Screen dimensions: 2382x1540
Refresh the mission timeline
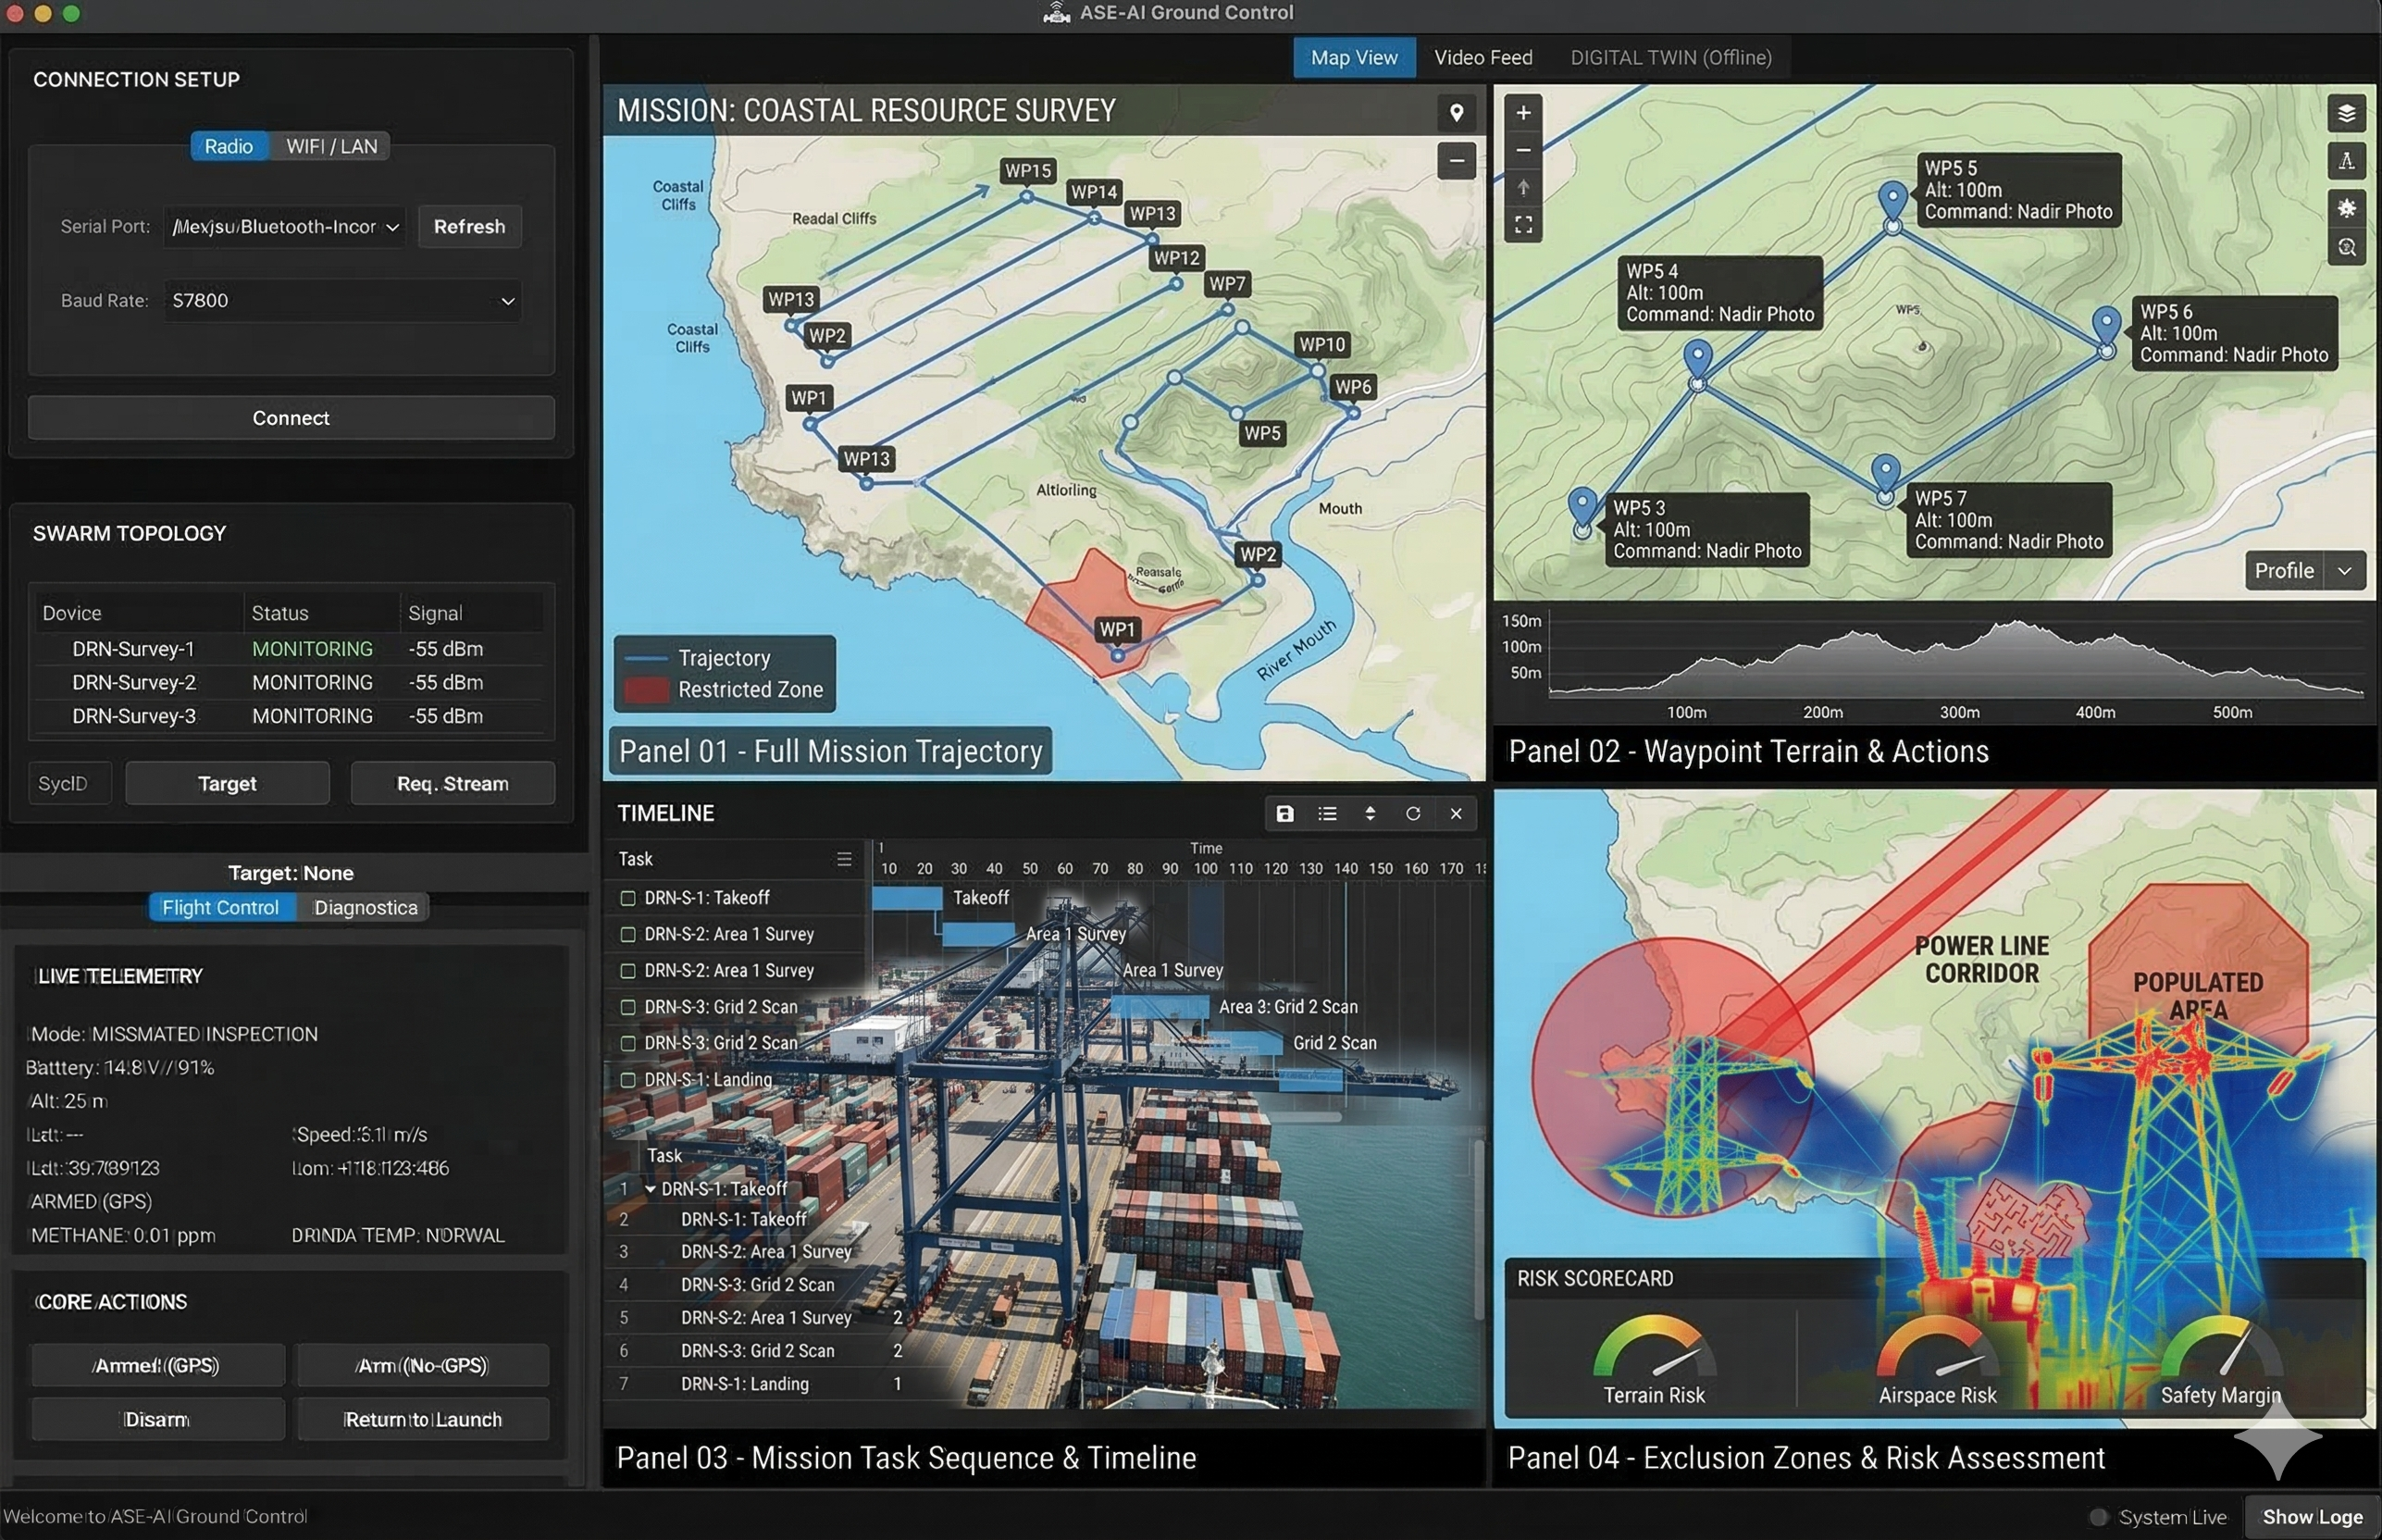click(x=1413, y=814)
